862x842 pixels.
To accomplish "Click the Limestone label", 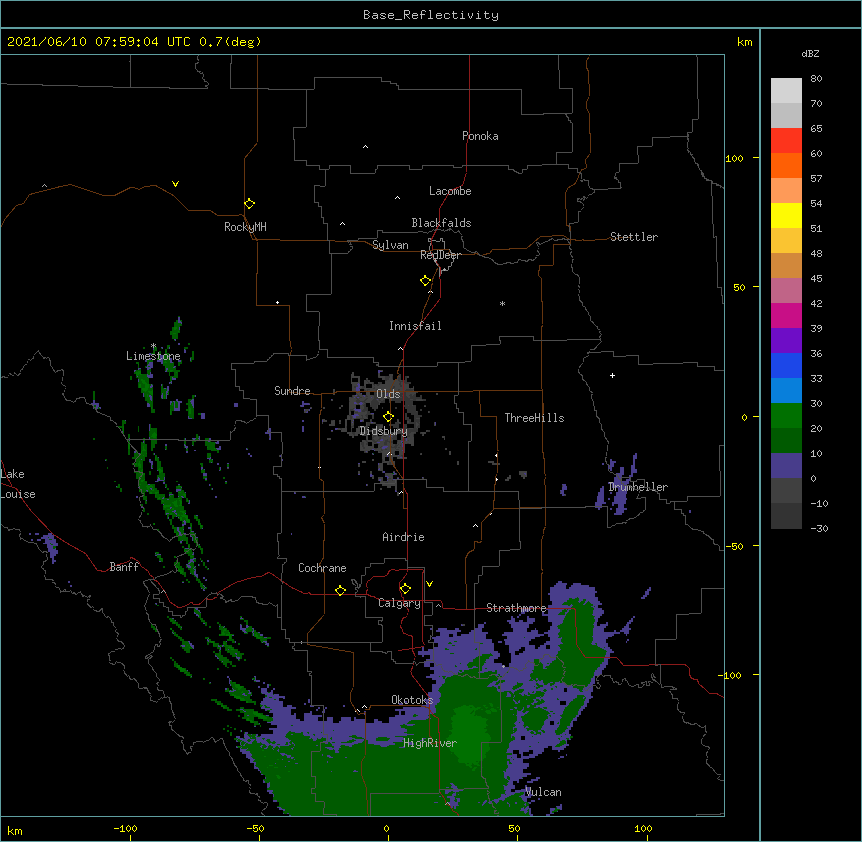I will [x=153, y=356].
